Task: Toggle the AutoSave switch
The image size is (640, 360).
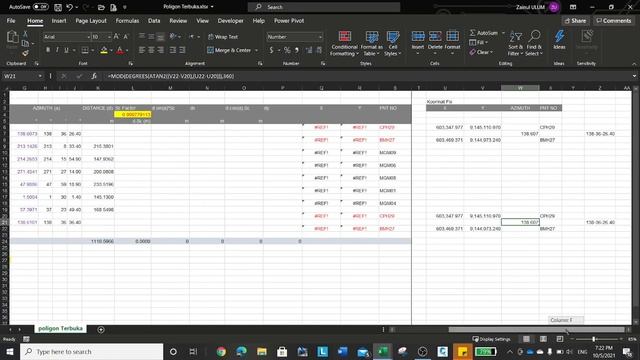Action: [x=40, y=7]
